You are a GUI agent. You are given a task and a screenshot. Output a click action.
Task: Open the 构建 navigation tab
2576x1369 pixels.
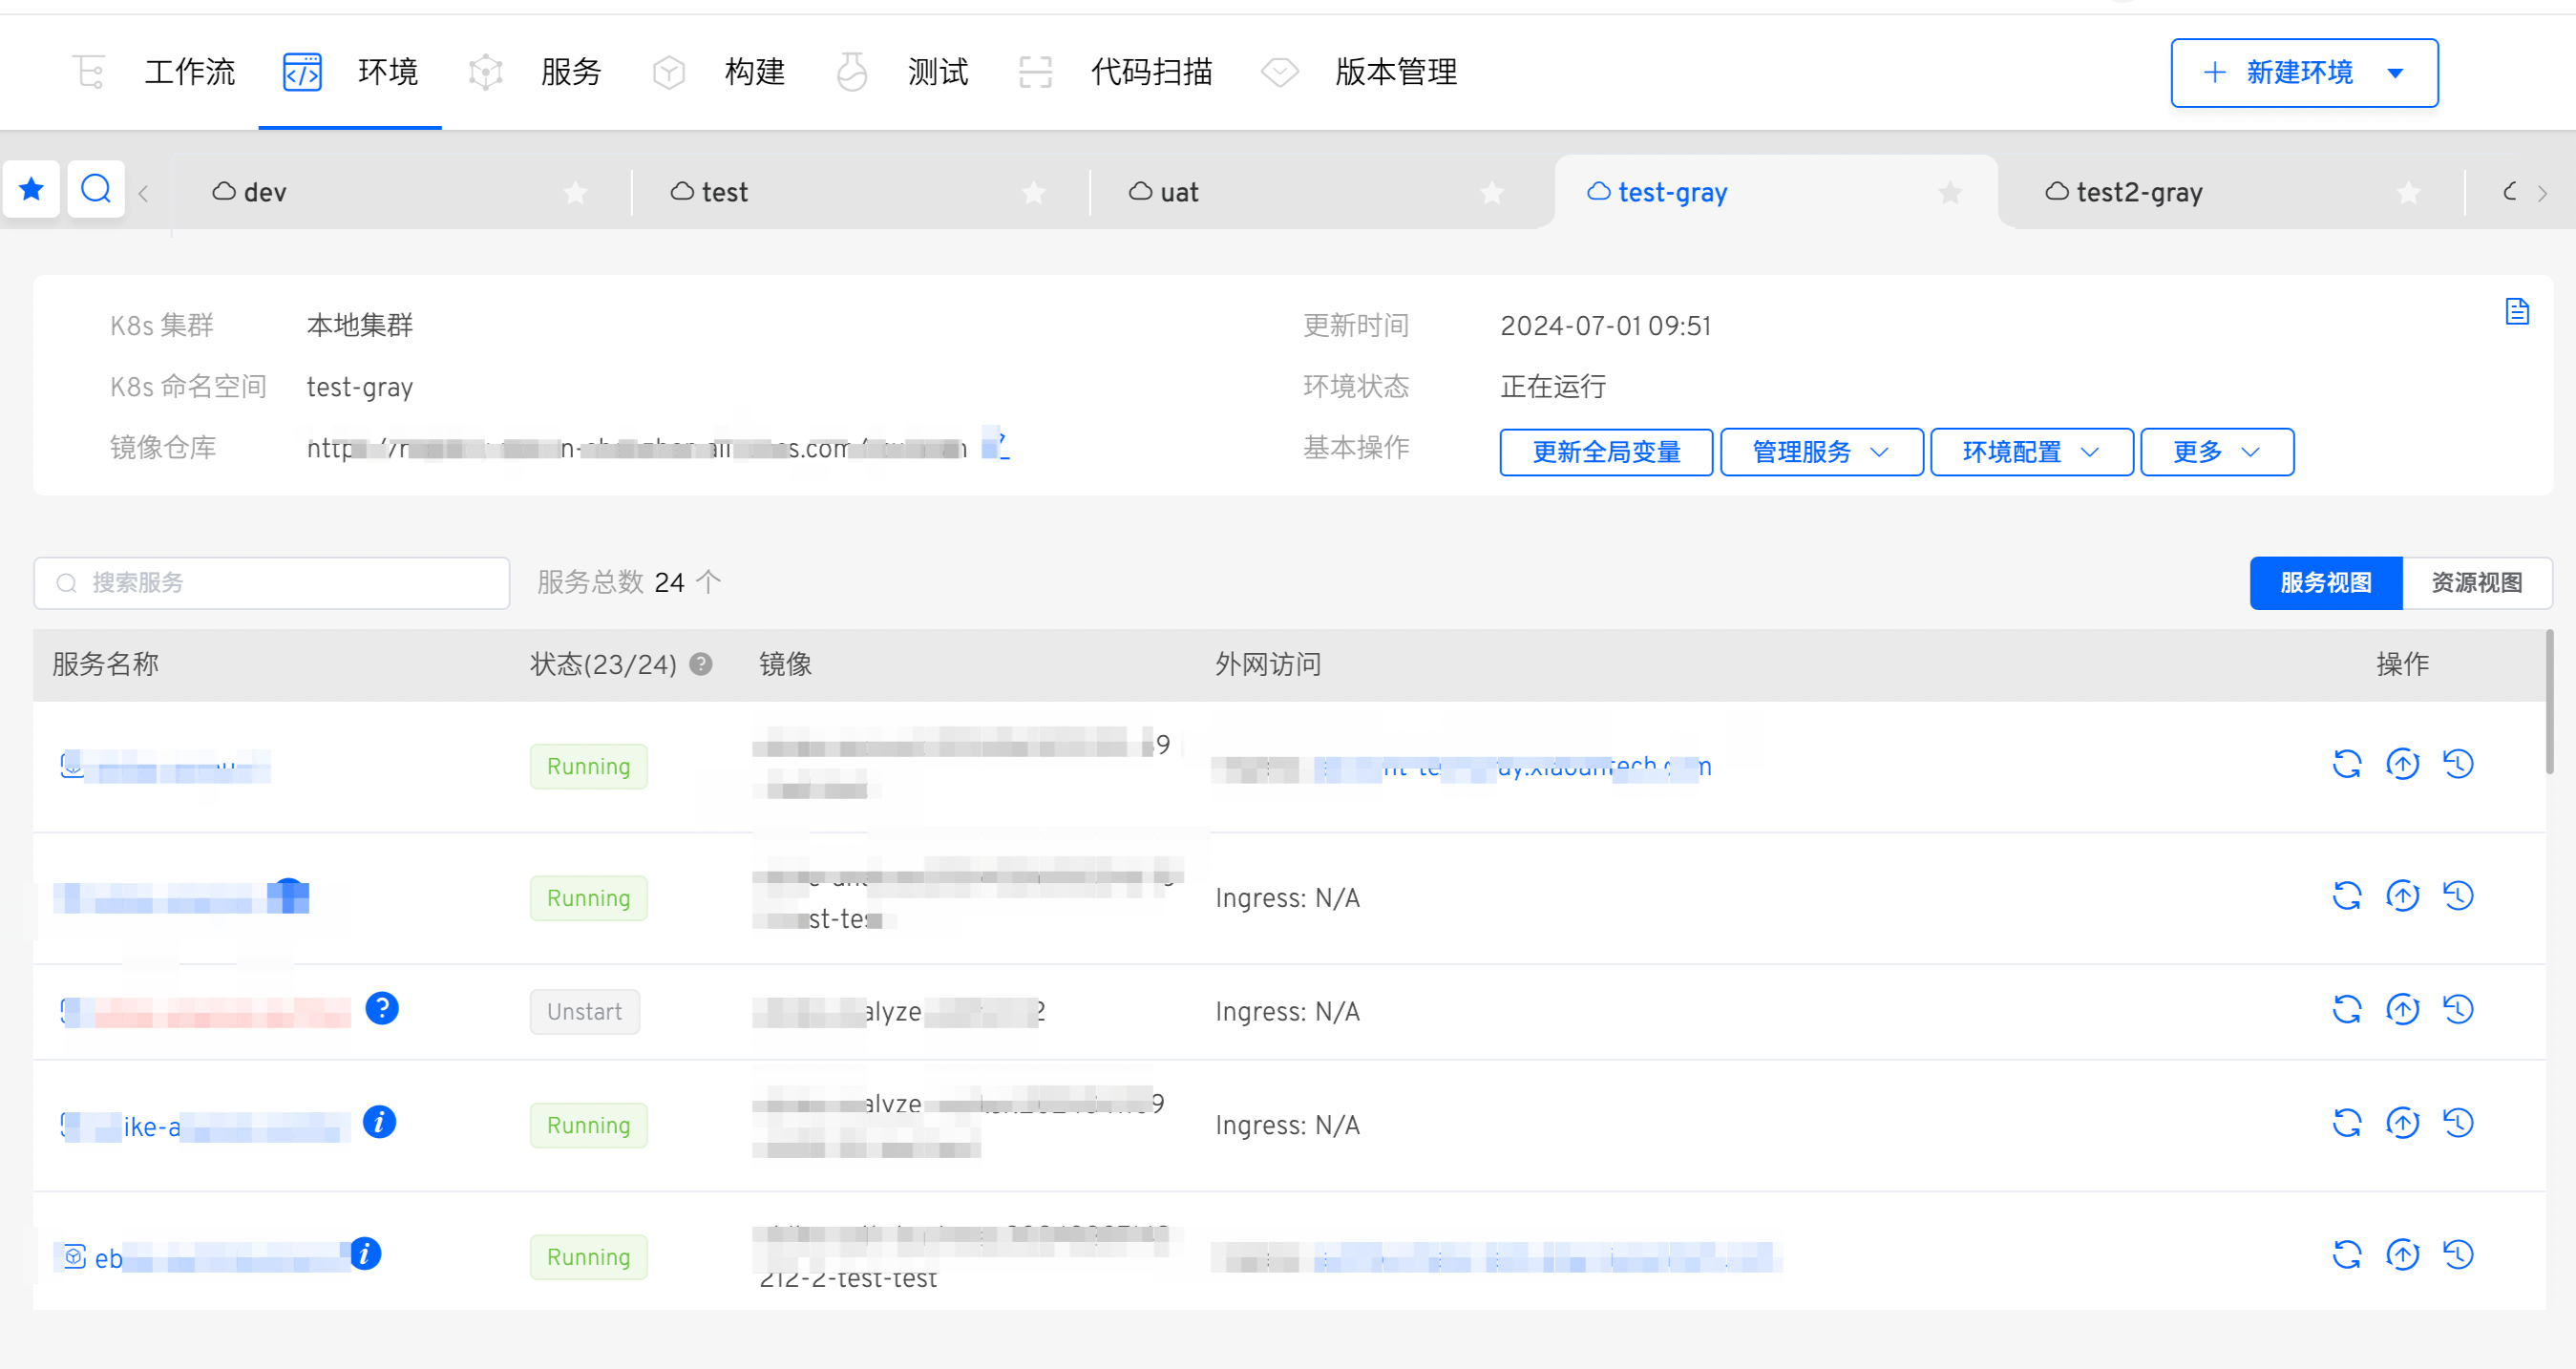point(718,72)
